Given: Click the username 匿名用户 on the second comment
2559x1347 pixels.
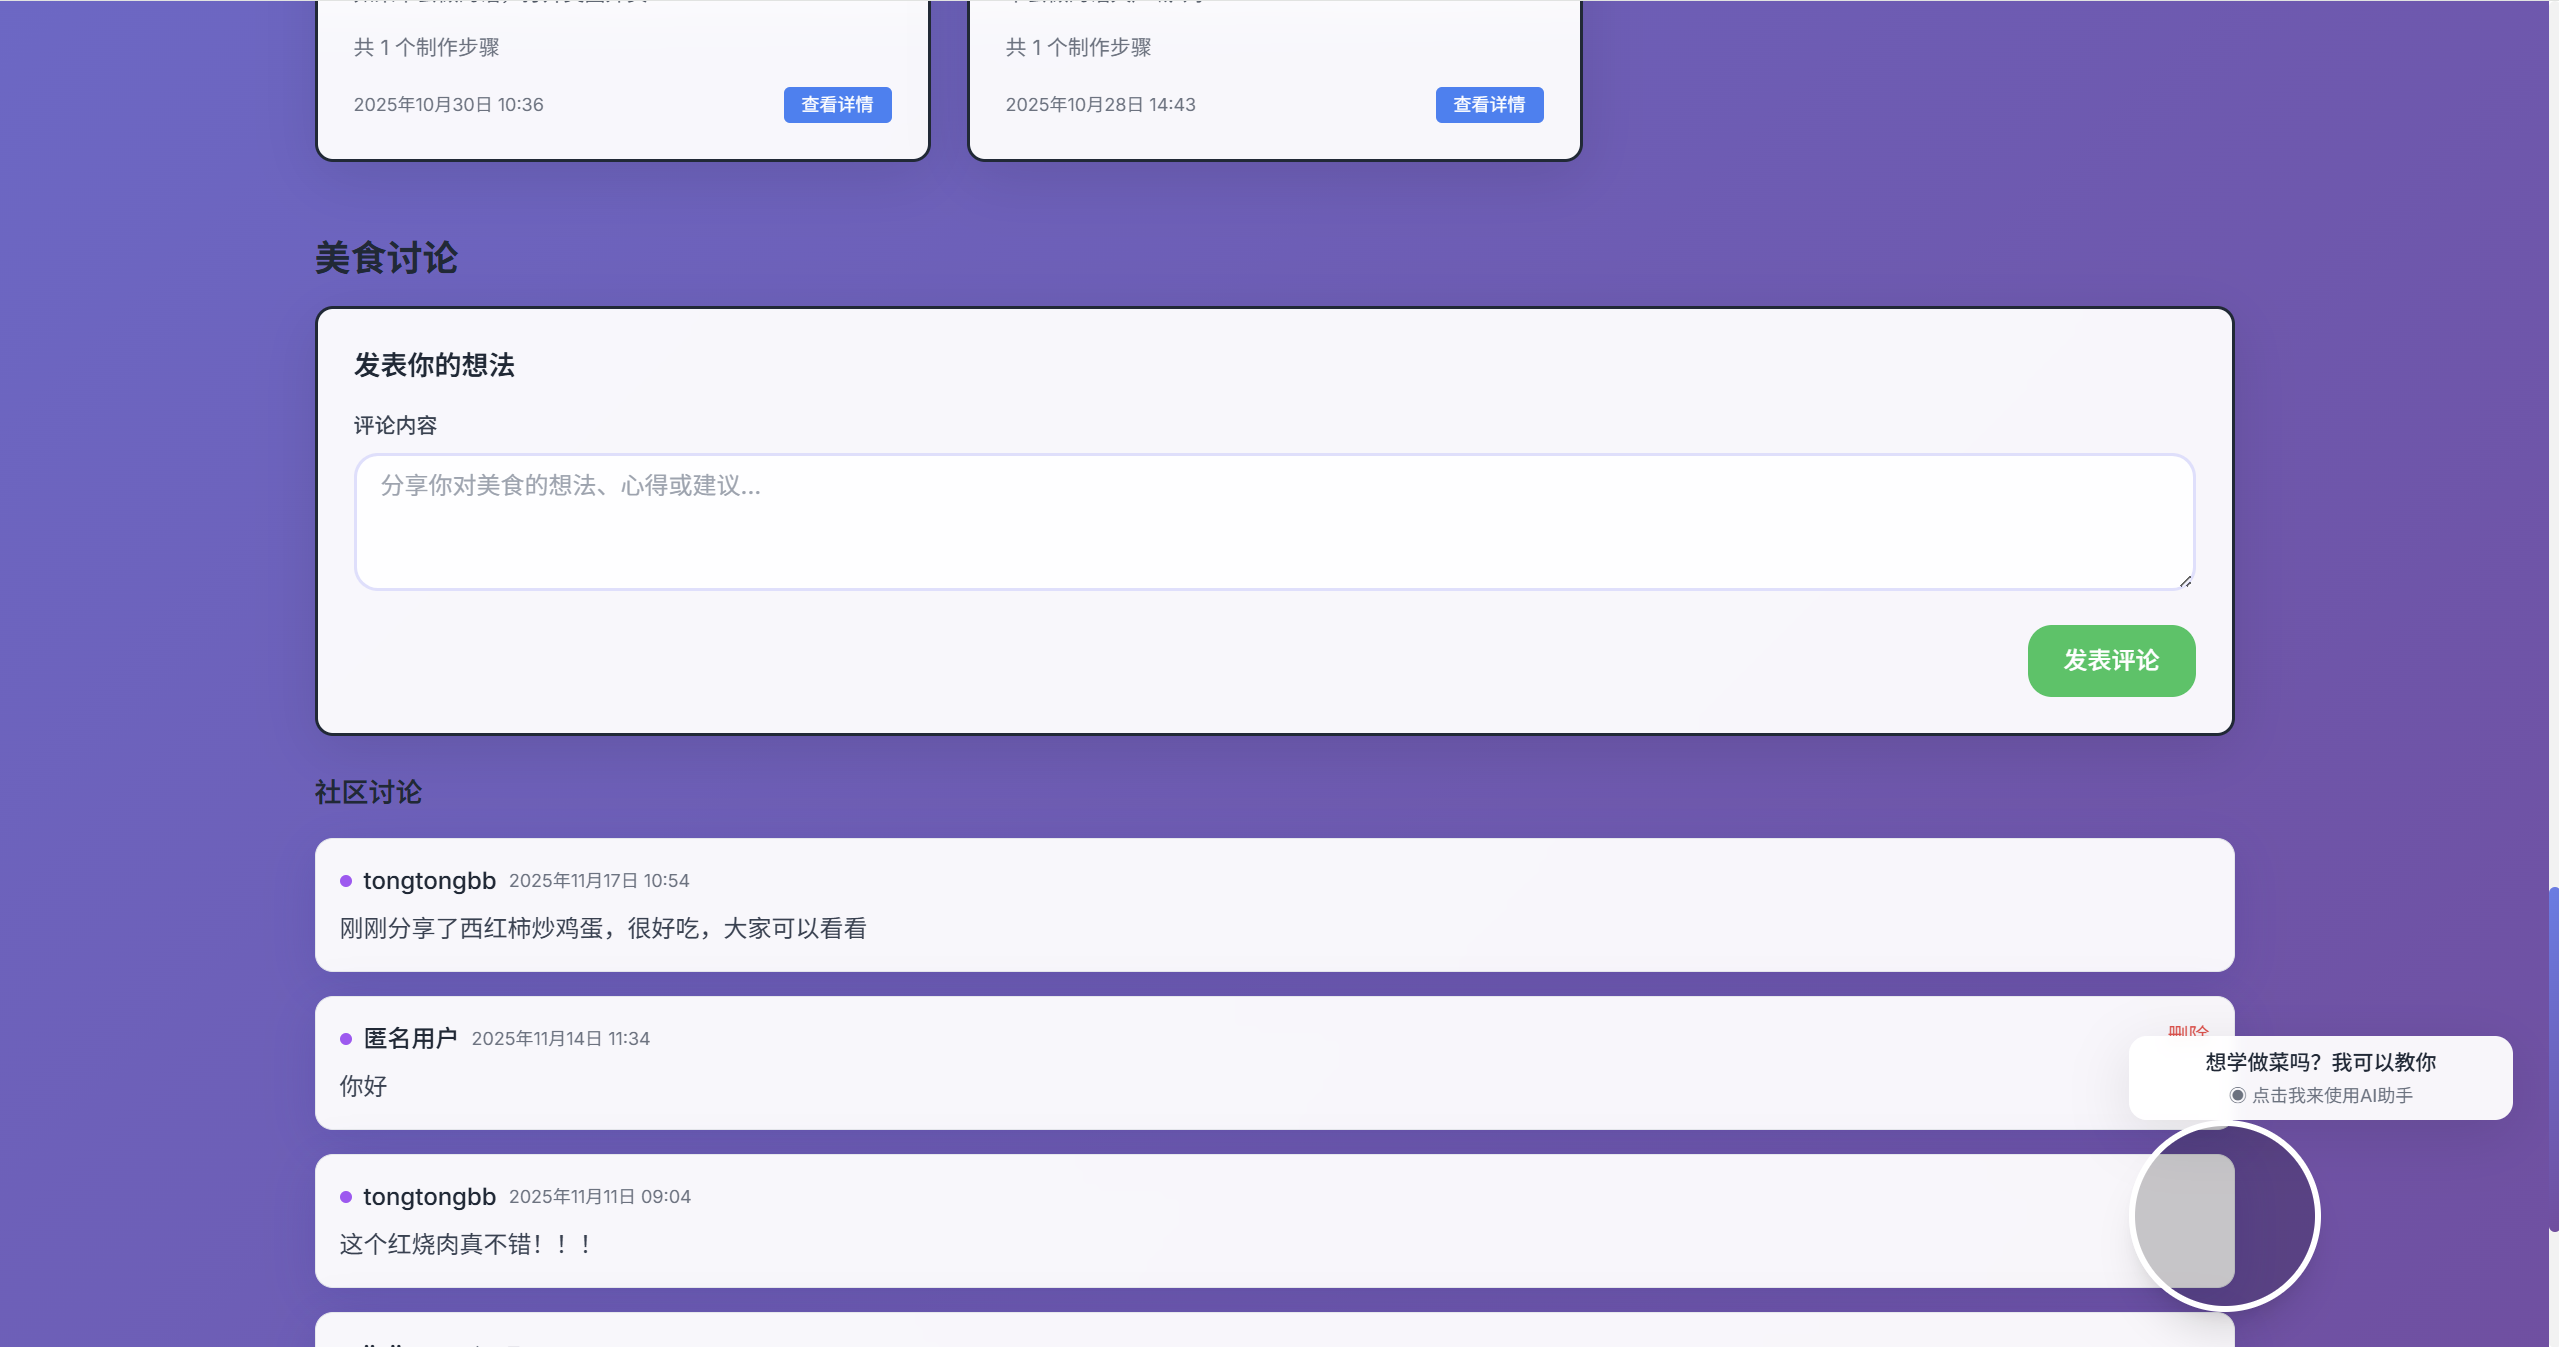Looking at the screenshot, I should pyautogui.click(x=409, y=1038).
